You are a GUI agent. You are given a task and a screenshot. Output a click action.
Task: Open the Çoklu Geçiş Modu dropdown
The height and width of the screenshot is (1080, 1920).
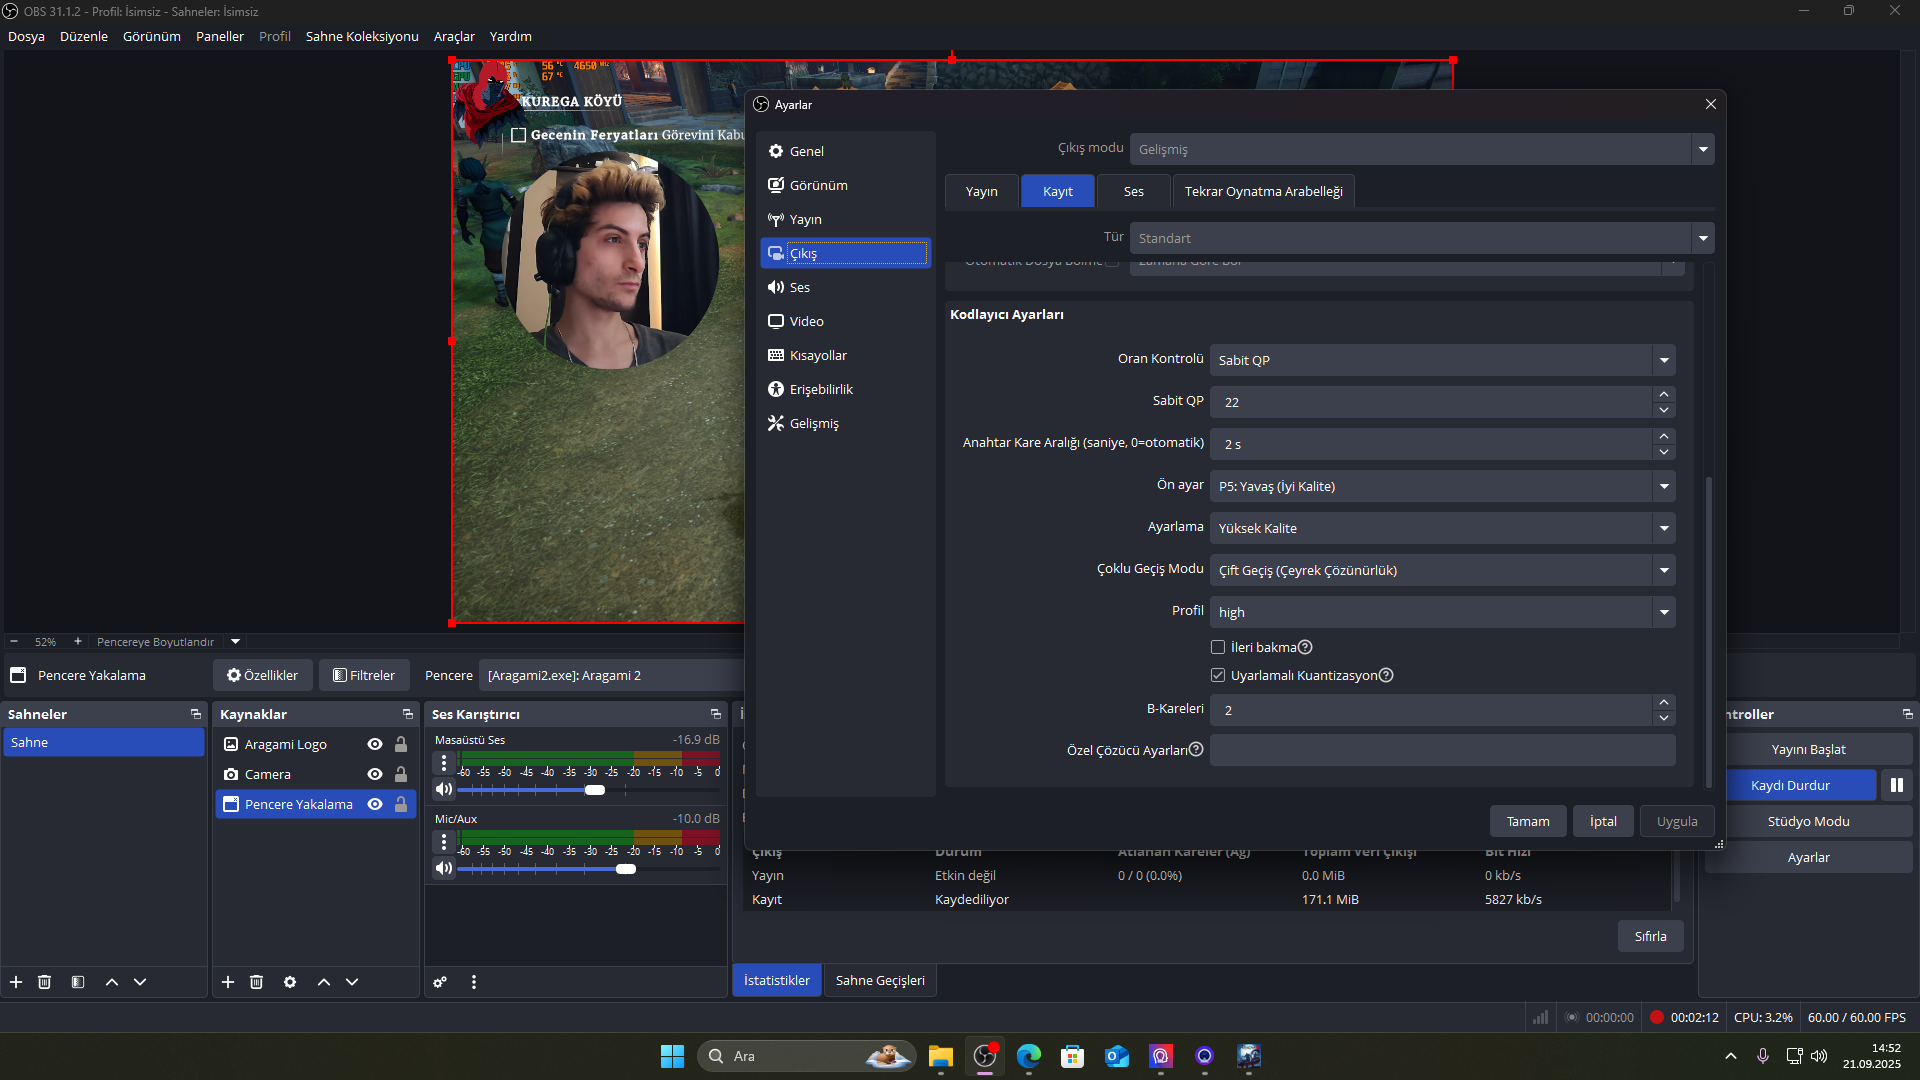pyautogui.click(x=1442, y=570)
